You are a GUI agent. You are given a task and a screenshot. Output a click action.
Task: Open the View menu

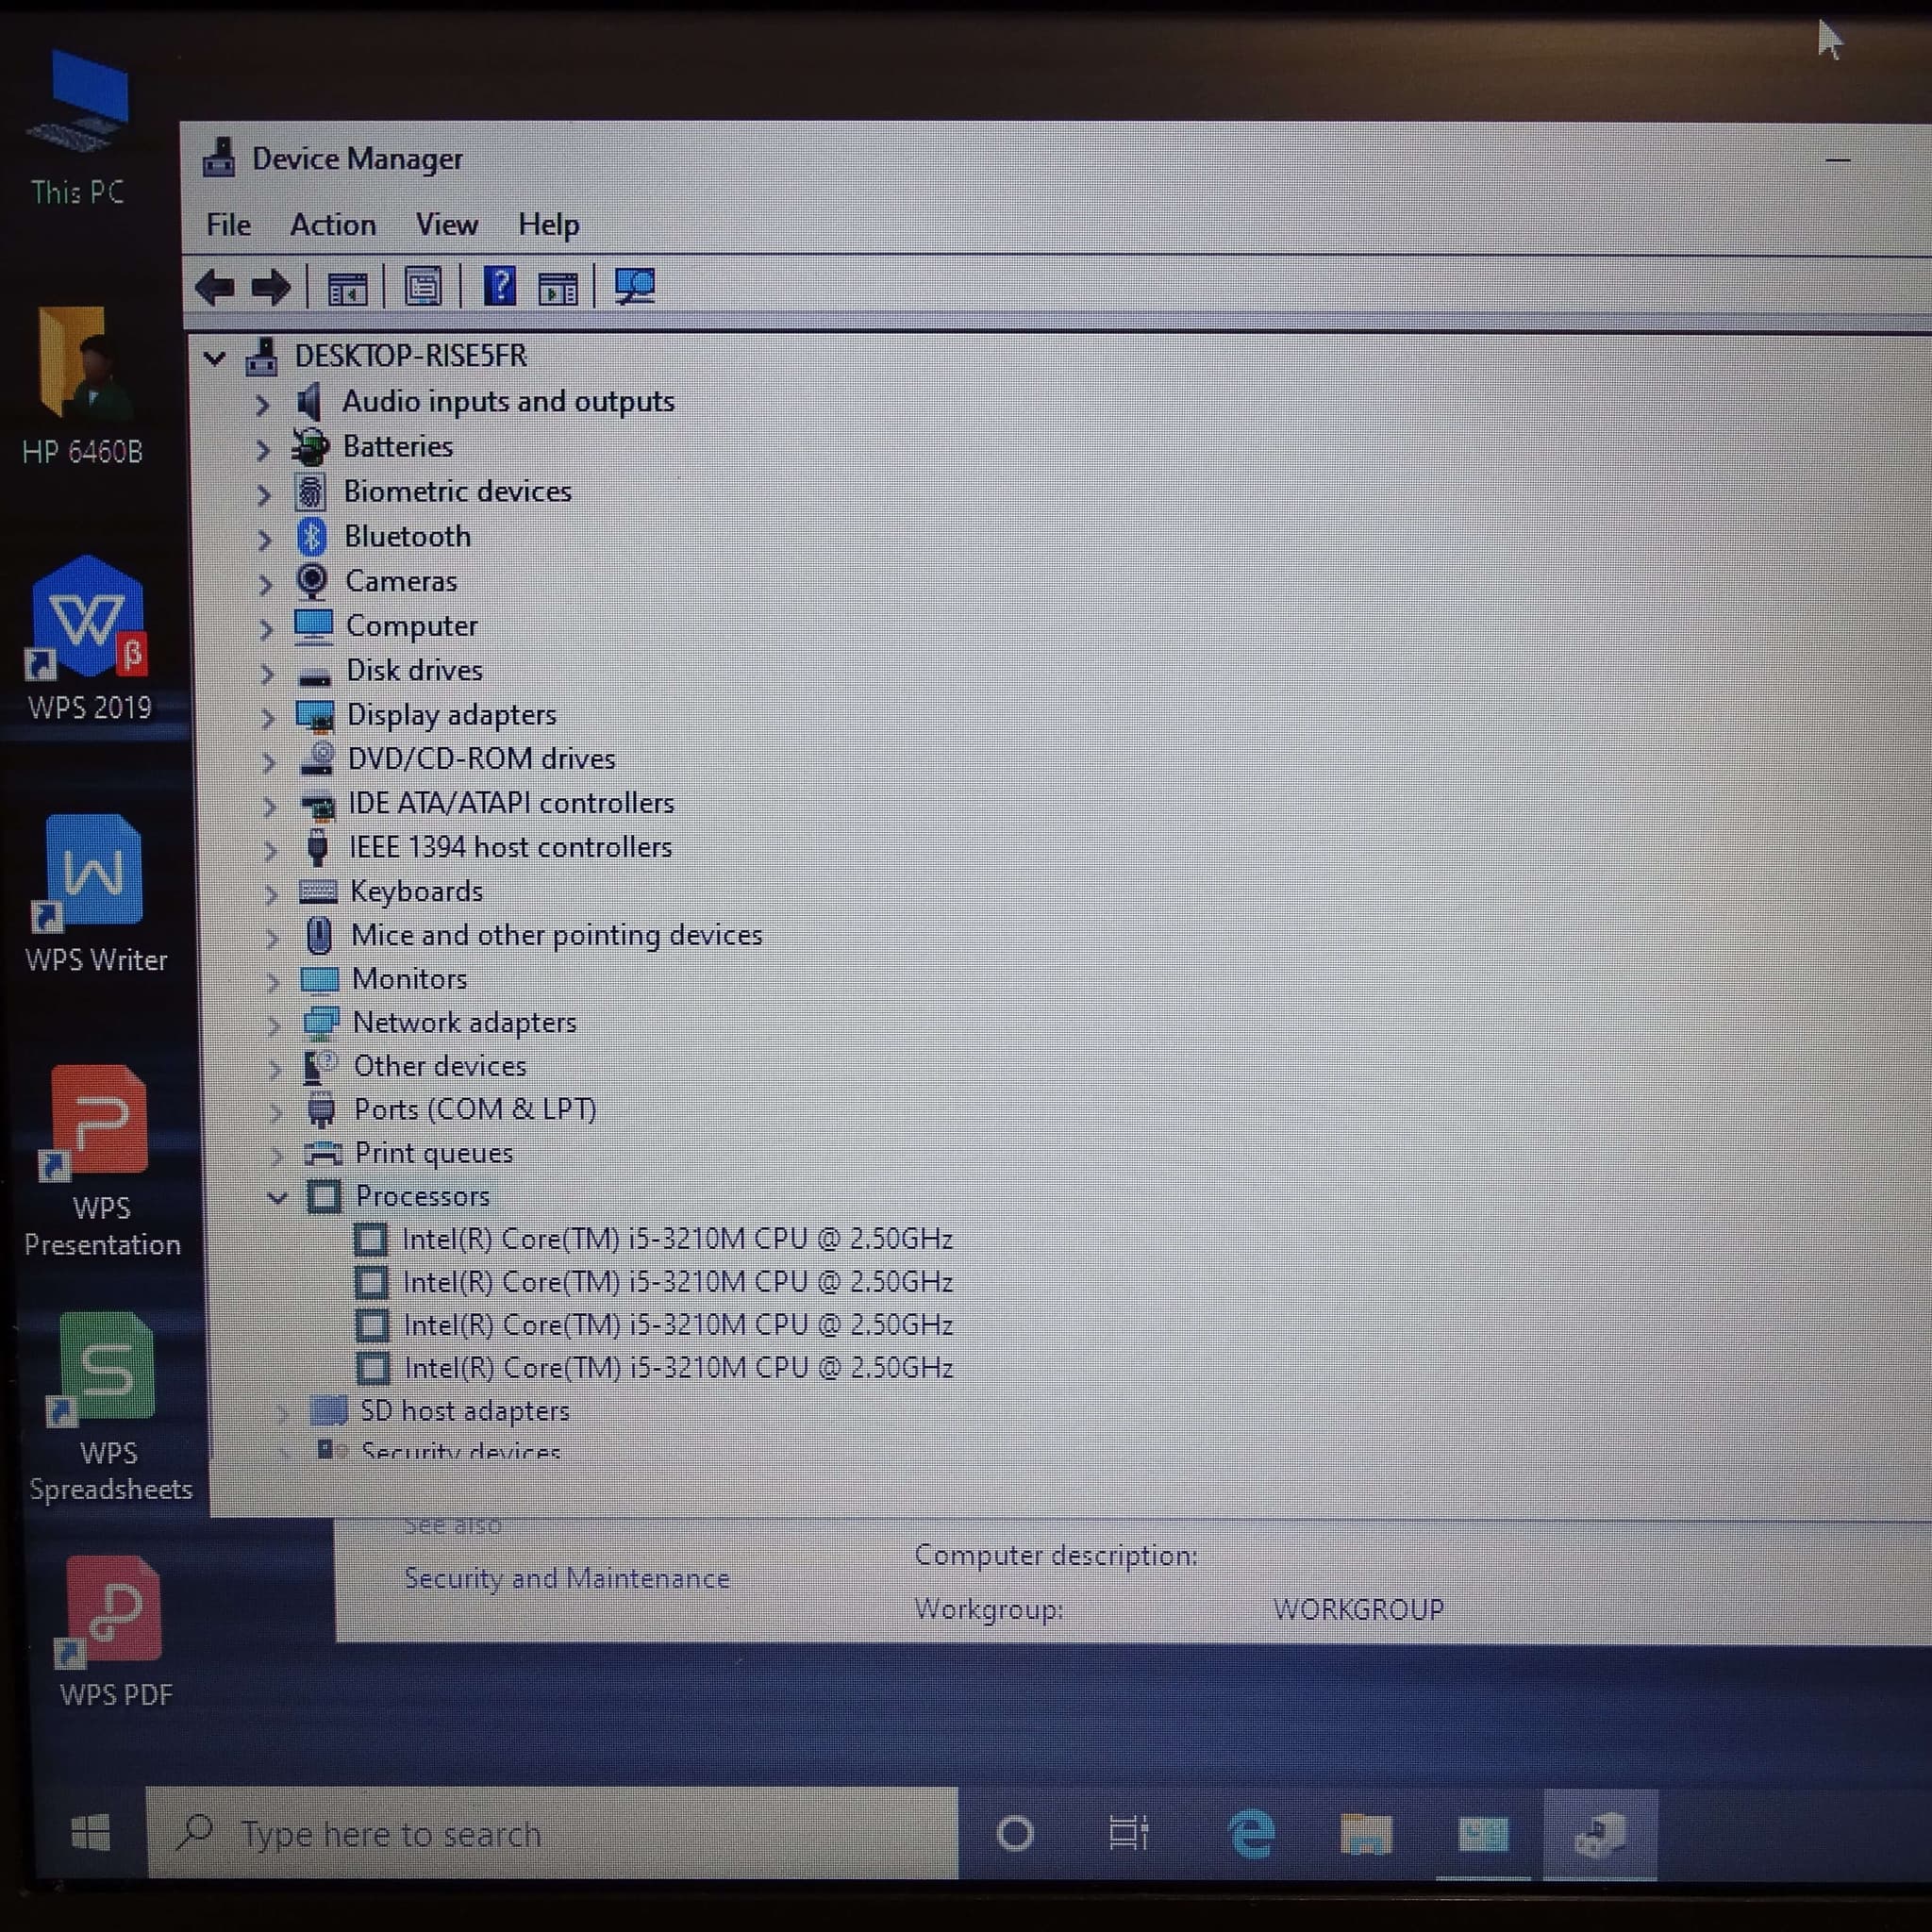446,224
